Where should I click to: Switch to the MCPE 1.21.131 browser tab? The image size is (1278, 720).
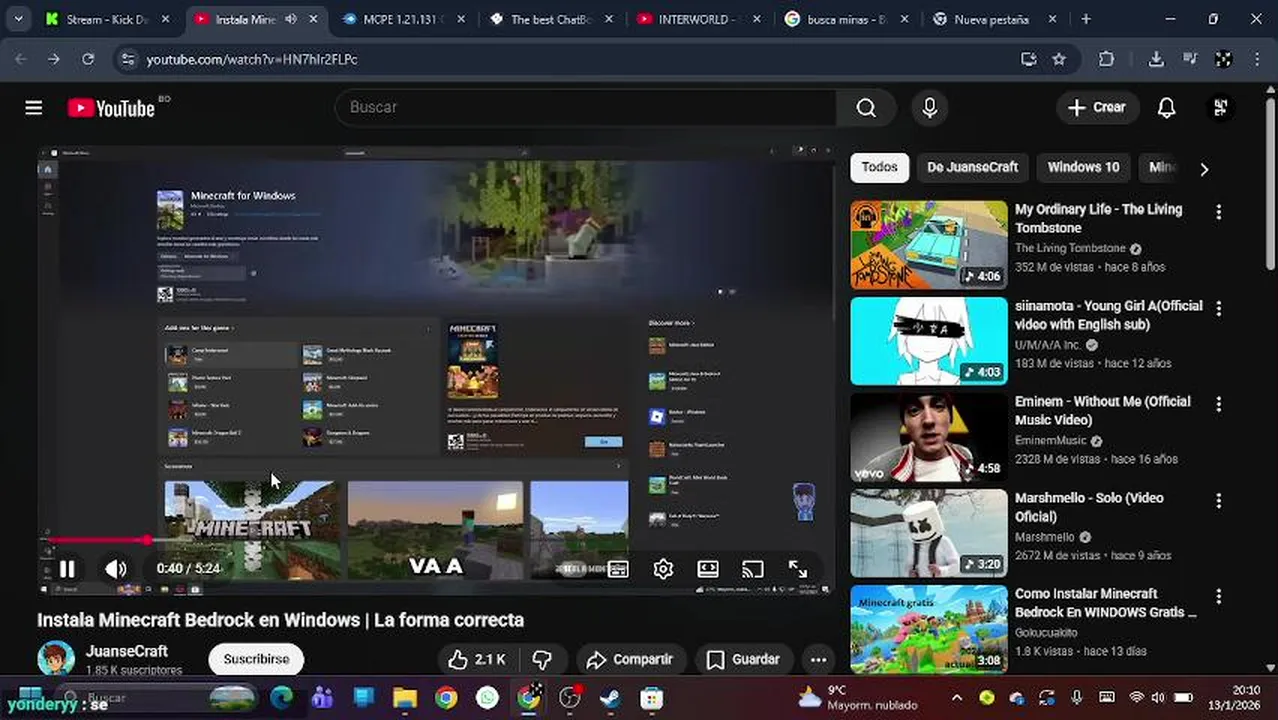point(402,19)
